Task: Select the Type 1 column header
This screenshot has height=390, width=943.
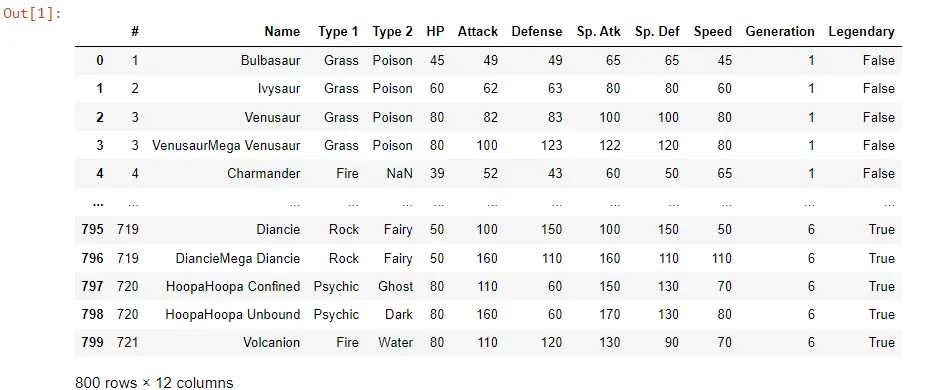Action: 338,32
